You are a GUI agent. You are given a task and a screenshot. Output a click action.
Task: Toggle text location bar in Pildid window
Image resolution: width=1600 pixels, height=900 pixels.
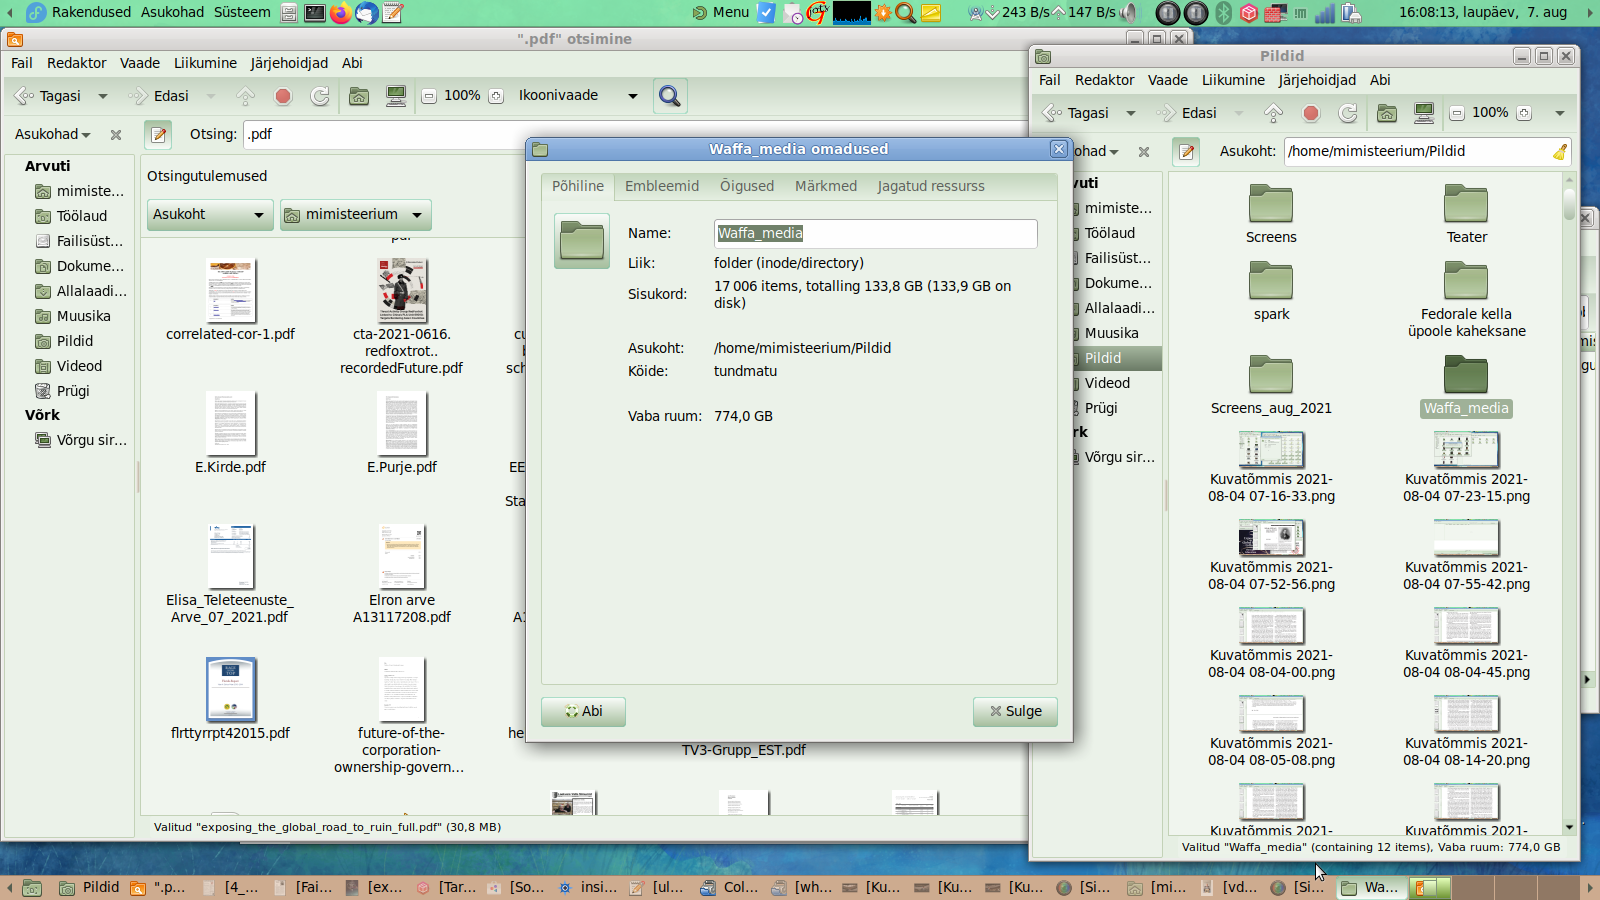(x=1187, y=151)
